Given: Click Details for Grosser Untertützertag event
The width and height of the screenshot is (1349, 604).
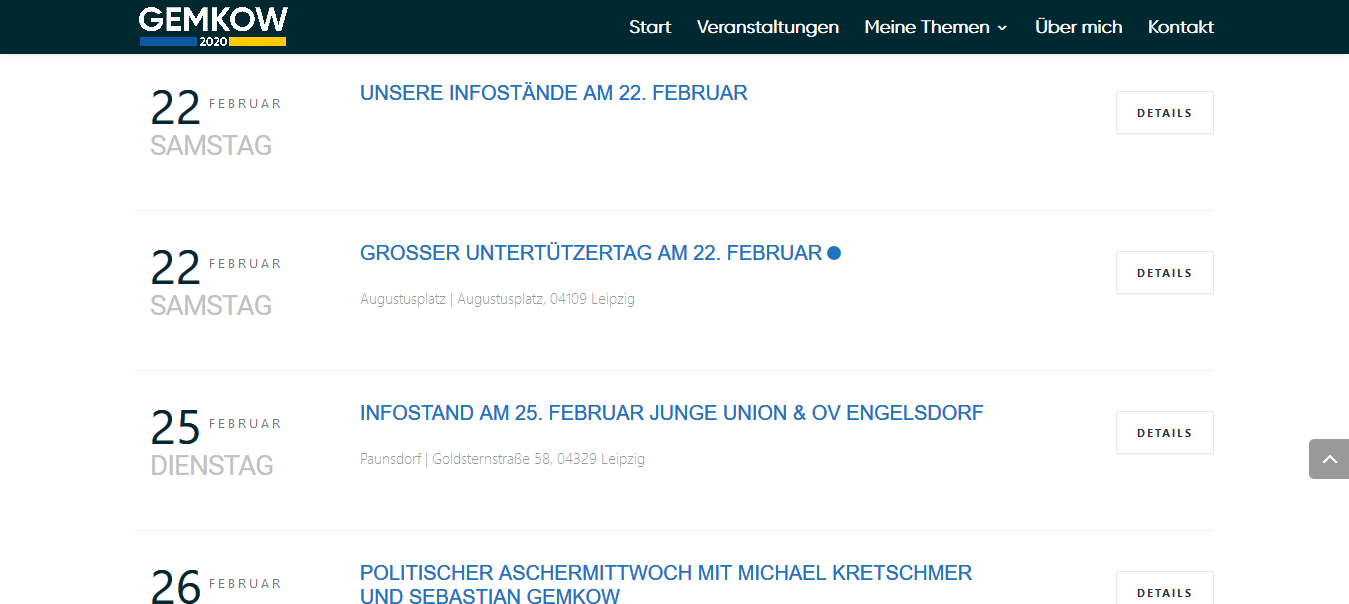Looking at the screenshot, I should pyautogui.click(x=1164, y=273).
